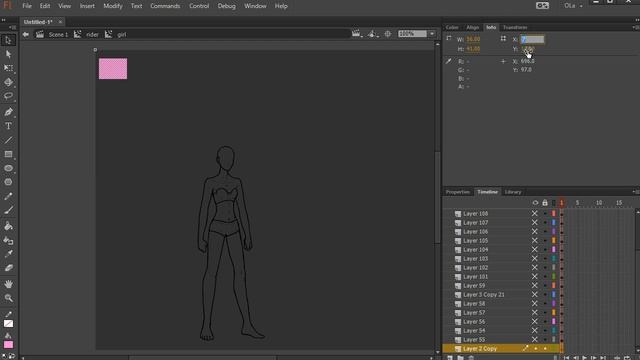The height and width of the screenshot is (360, 640).
Task: Open the Modify menu
Action: point(113,6)
